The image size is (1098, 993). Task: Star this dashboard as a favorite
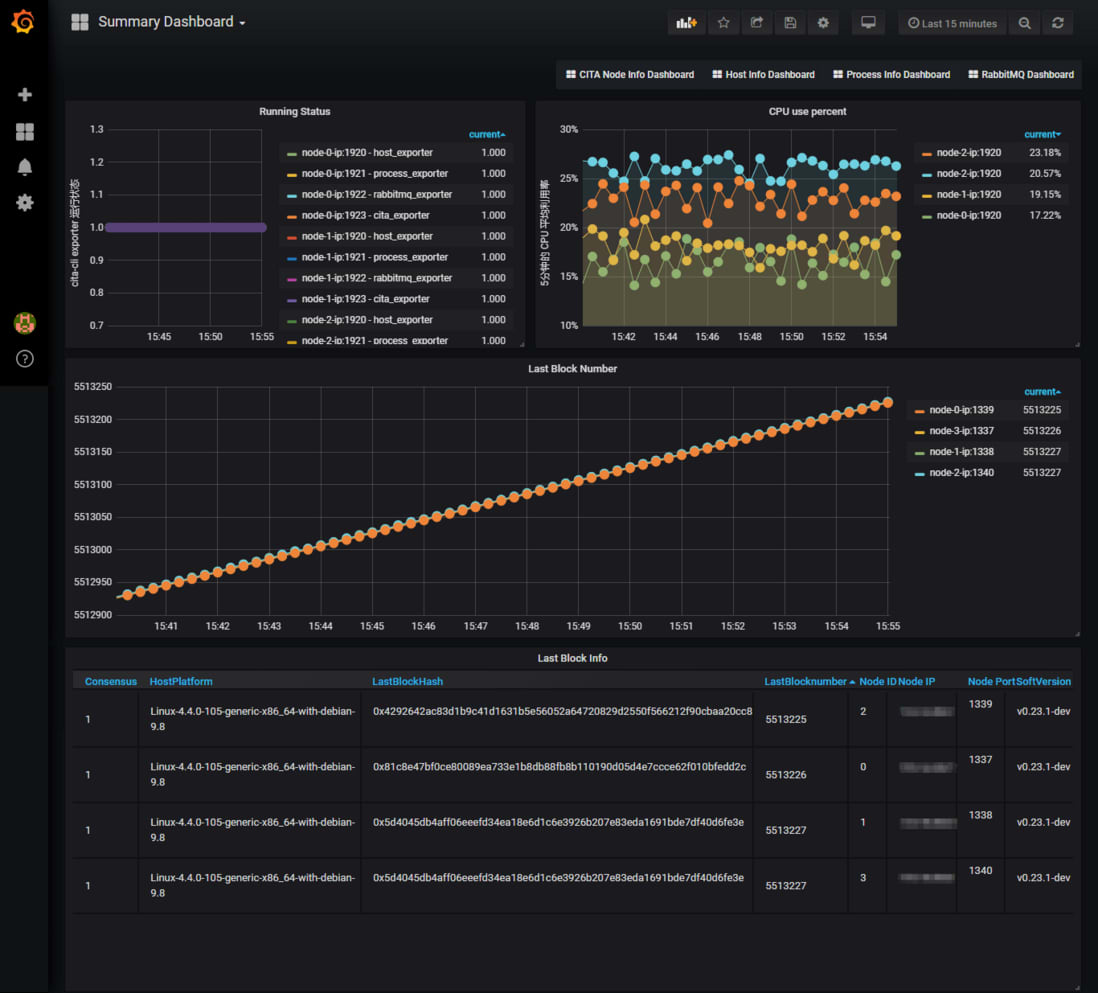723,23
